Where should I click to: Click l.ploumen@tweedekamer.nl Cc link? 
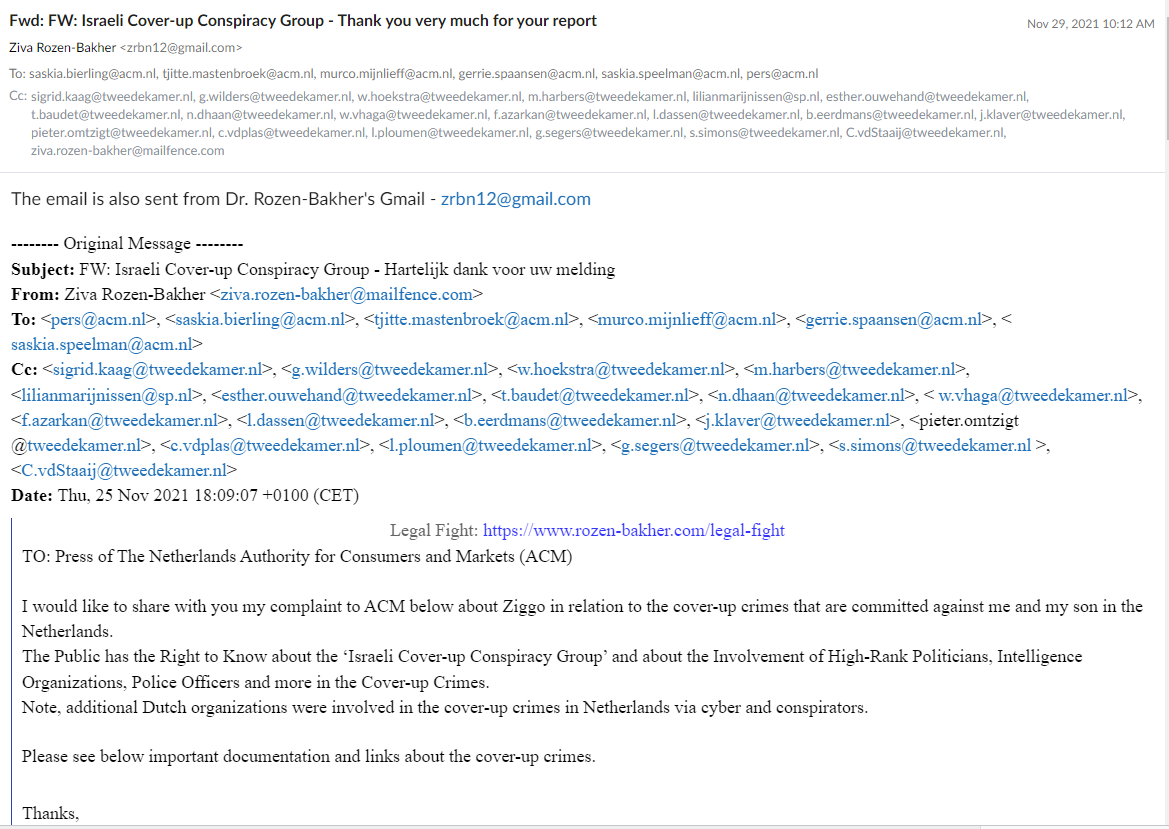tap(491, 446)
